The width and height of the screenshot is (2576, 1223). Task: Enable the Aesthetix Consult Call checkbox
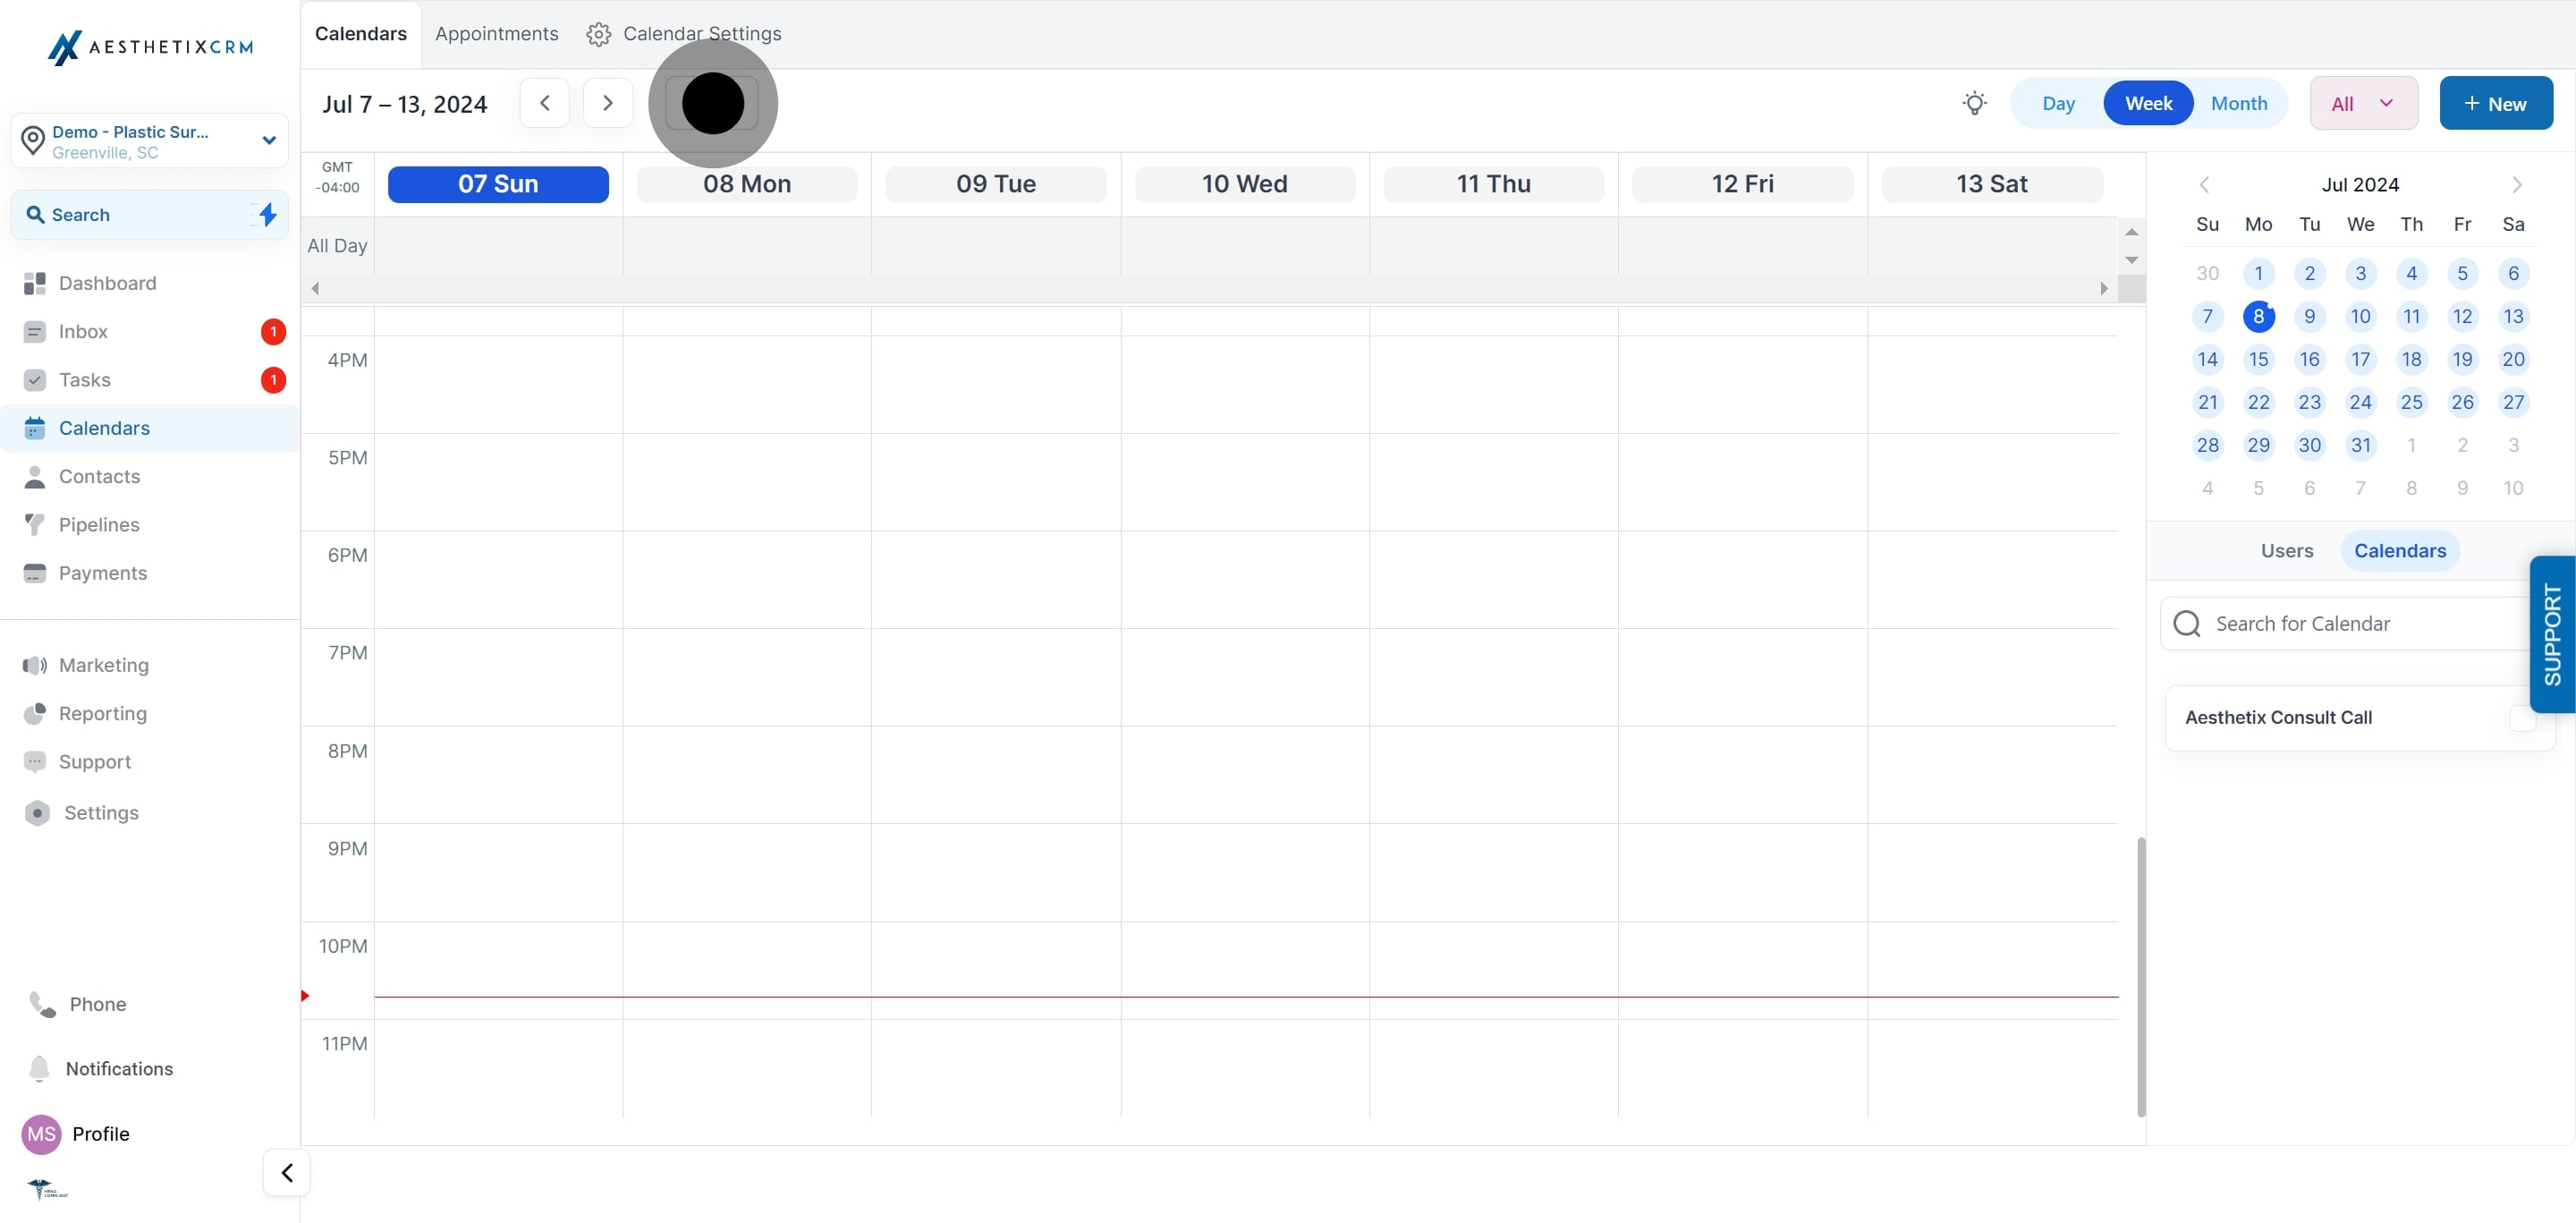2521,718
